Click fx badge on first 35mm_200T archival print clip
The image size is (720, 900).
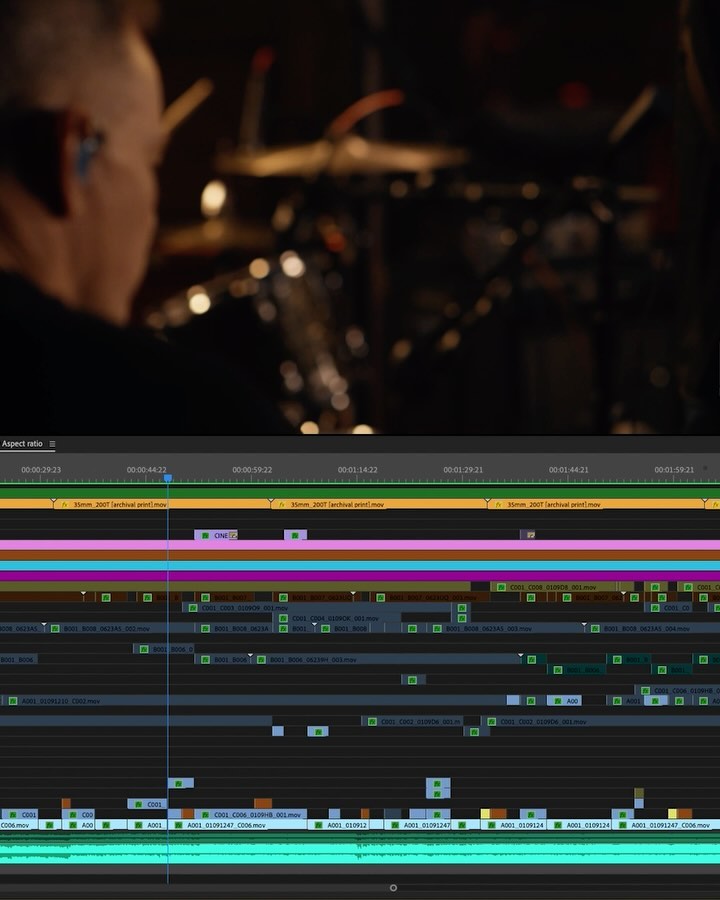tap(64, 505)
